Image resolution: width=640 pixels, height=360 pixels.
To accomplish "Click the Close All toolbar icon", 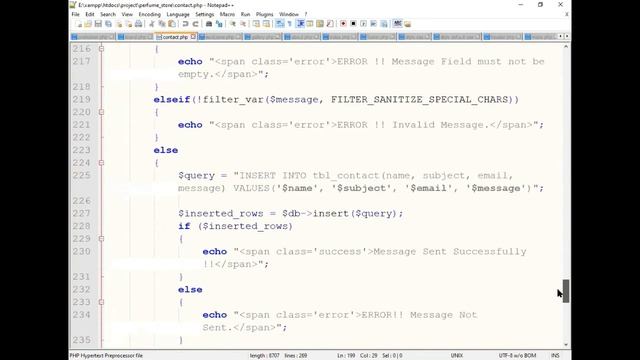I will [129, 24].
